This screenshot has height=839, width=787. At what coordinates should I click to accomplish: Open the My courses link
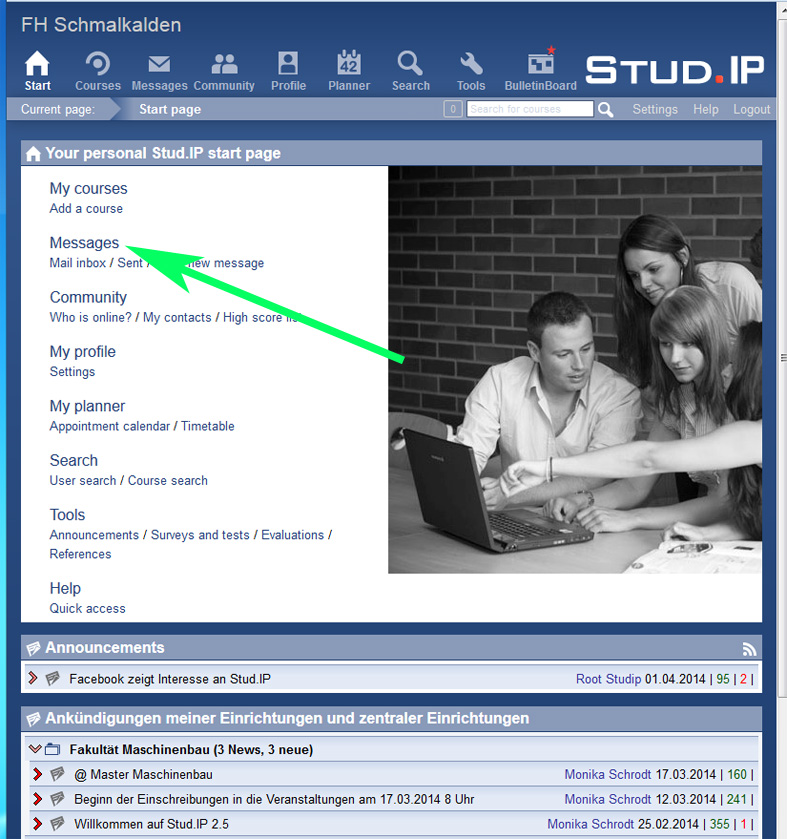tap(88, 188)
